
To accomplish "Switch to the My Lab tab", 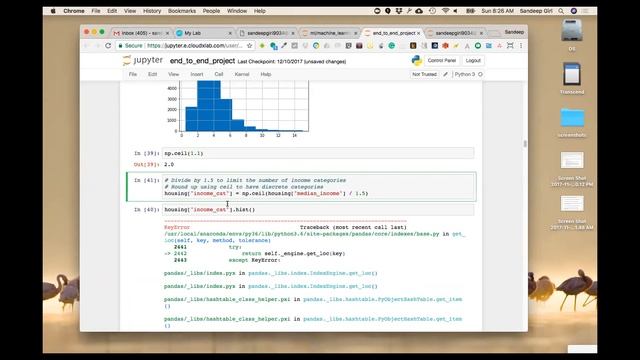I will (203, 33).
